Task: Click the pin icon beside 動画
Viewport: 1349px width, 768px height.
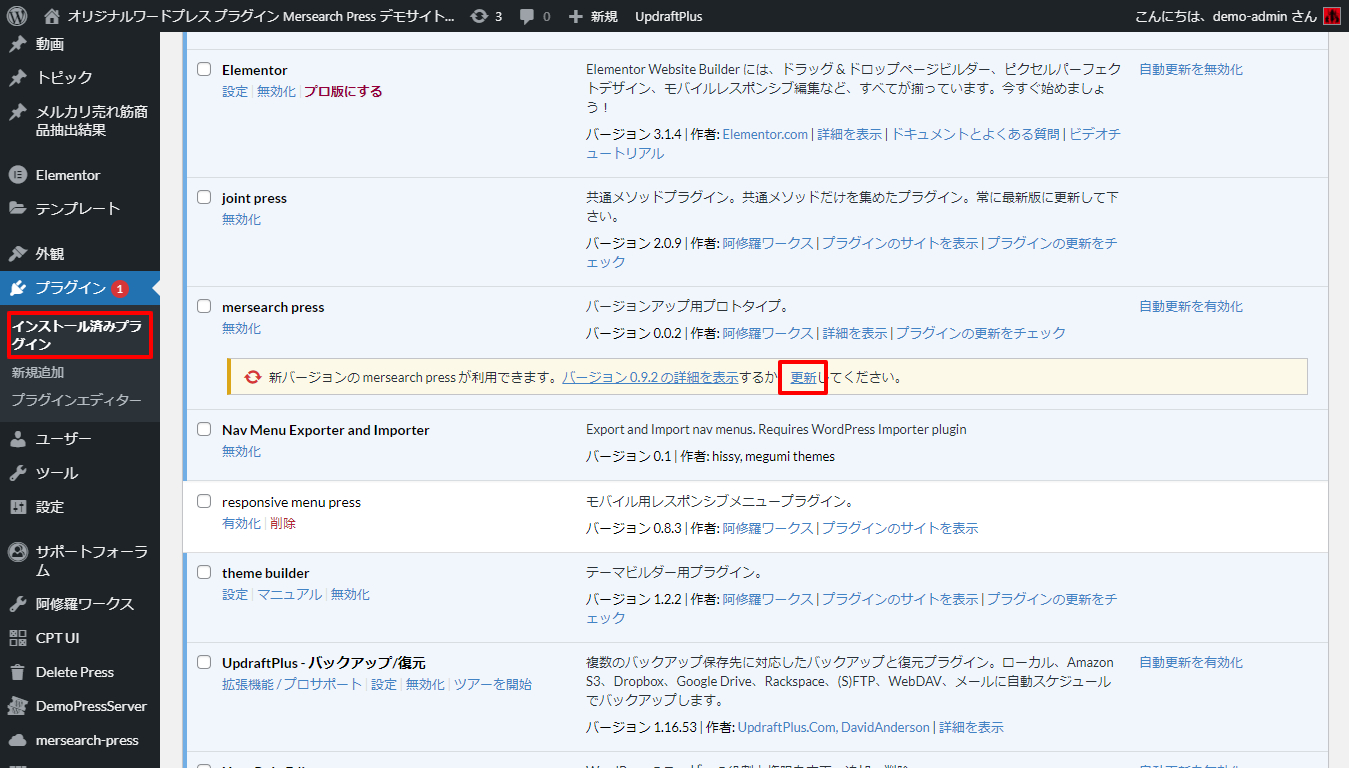Action: [x=17, y=44]
